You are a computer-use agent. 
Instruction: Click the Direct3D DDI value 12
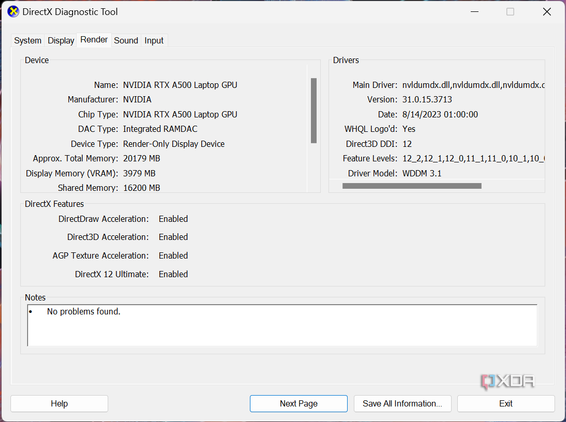(x=407, y=144)
